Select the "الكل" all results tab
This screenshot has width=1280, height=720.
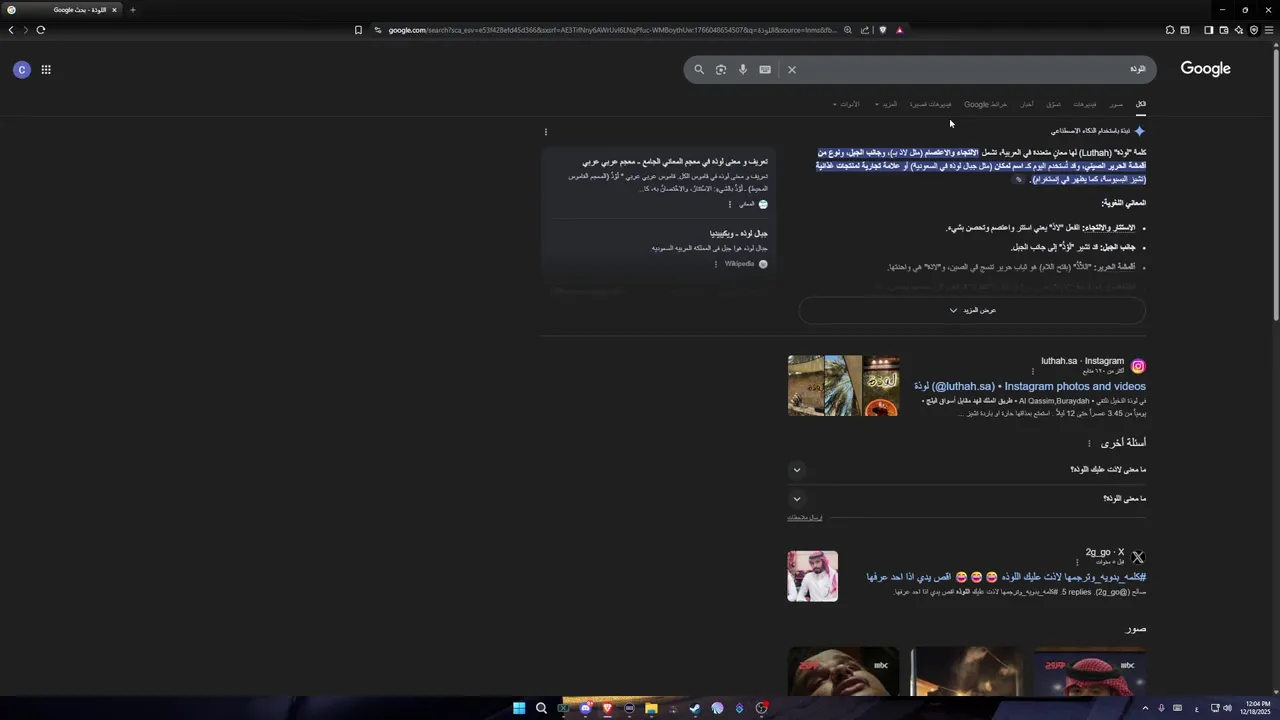pyautogui.click(x=1140, y=104)
